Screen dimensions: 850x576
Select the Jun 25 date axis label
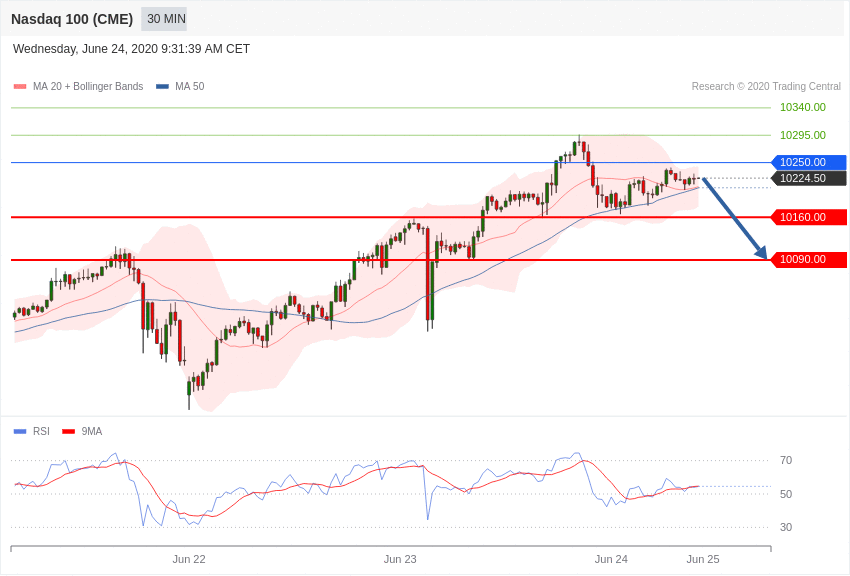(703, 560)
